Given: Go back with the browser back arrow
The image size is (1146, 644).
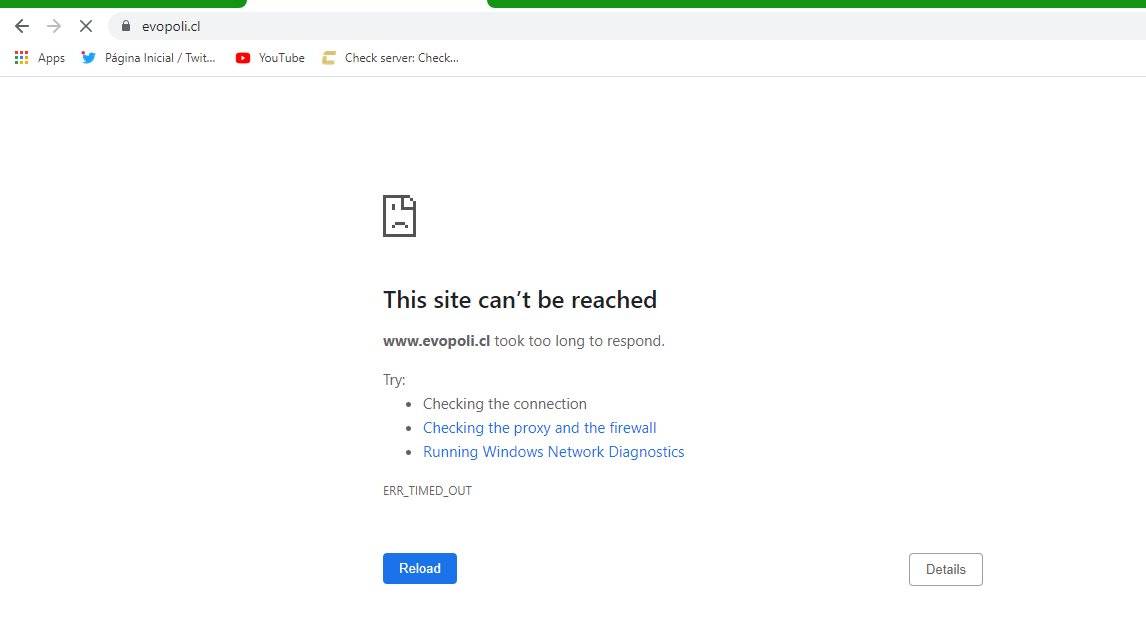Looking at the screenshot, I should [x=22, y=26].
